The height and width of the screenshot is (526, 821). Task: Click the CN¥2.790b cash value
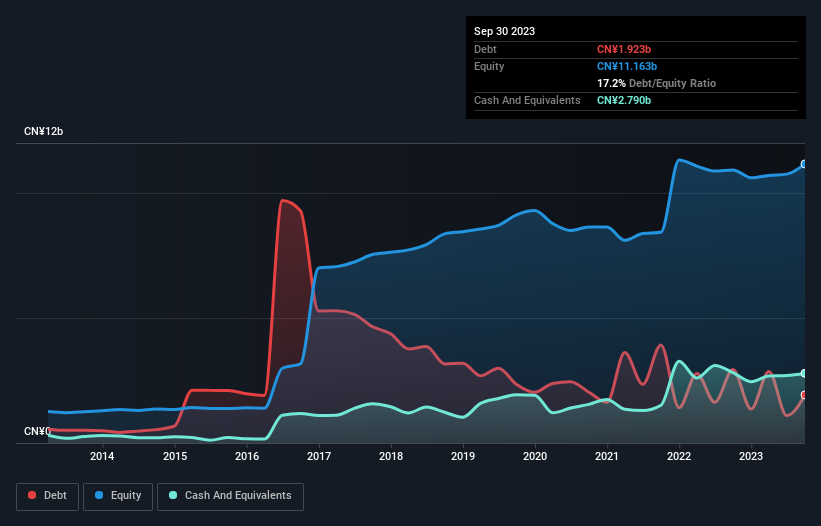[624, 100]
